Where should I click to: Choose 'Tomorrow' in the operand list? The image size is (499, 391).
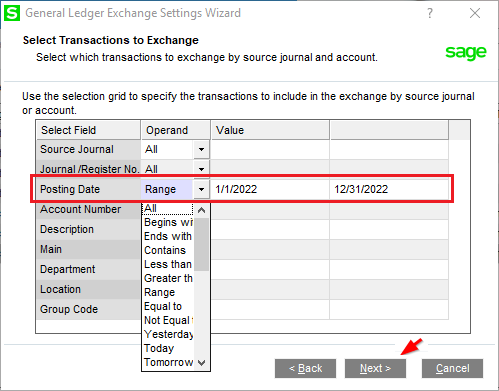click(x=168, y=362)
